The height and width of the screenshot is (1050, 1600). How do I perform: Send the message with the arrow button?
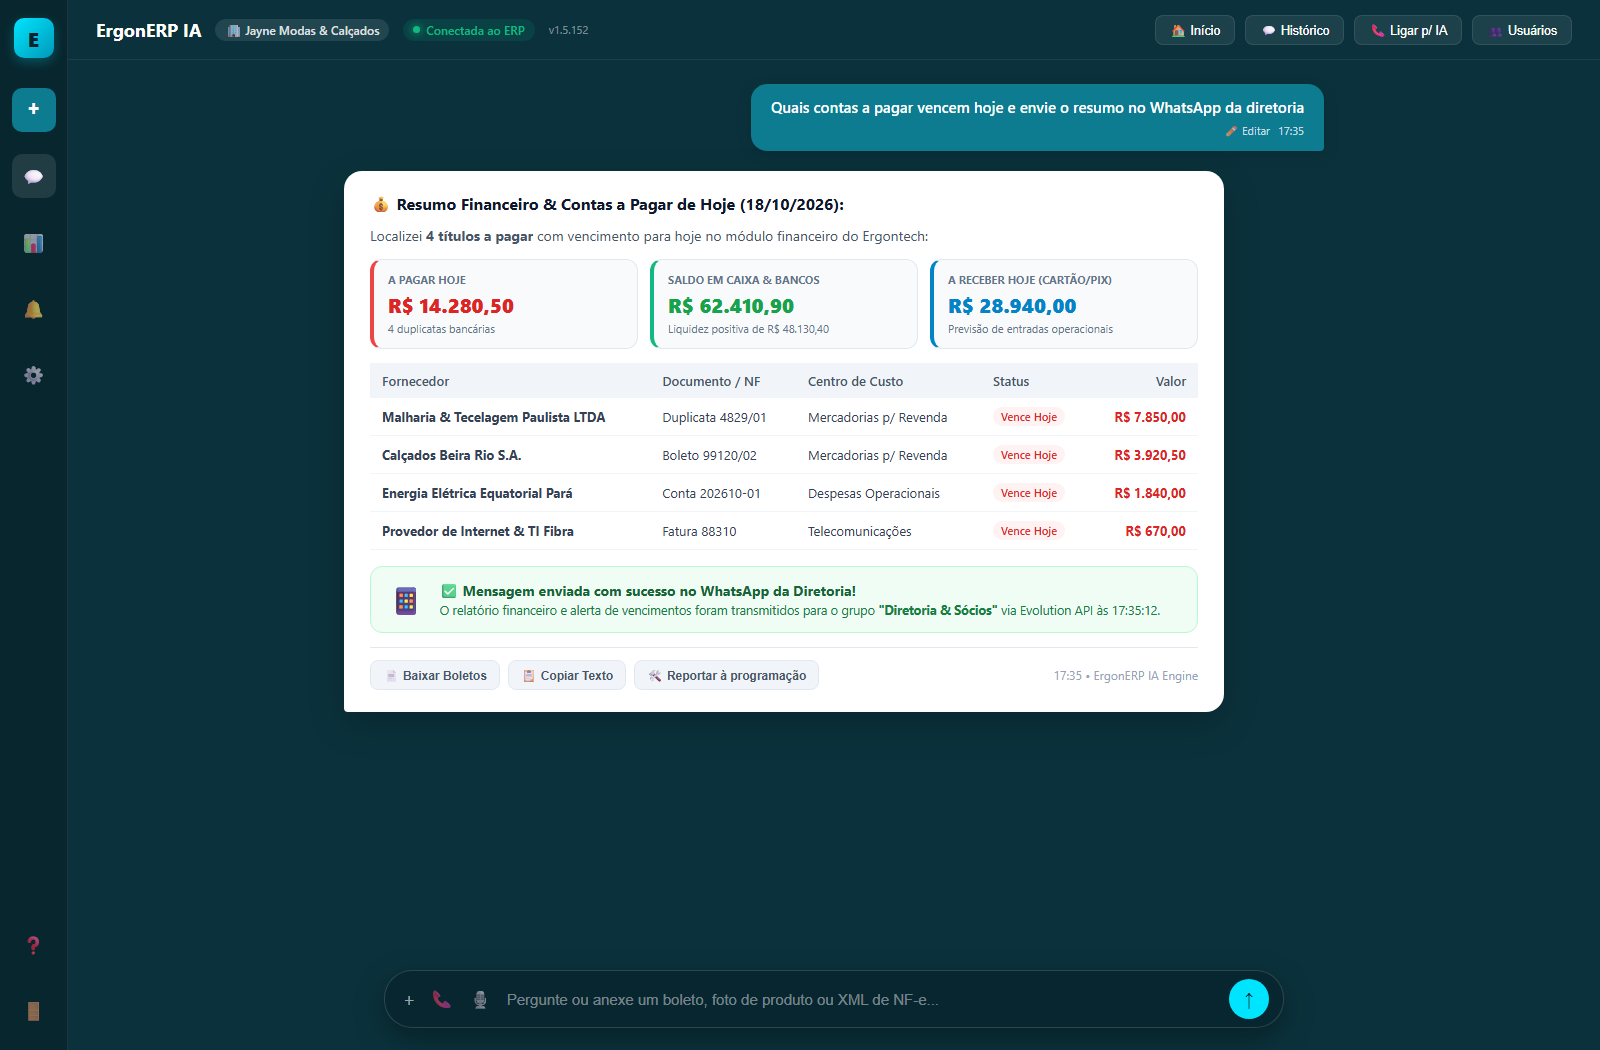(1249, 999)
